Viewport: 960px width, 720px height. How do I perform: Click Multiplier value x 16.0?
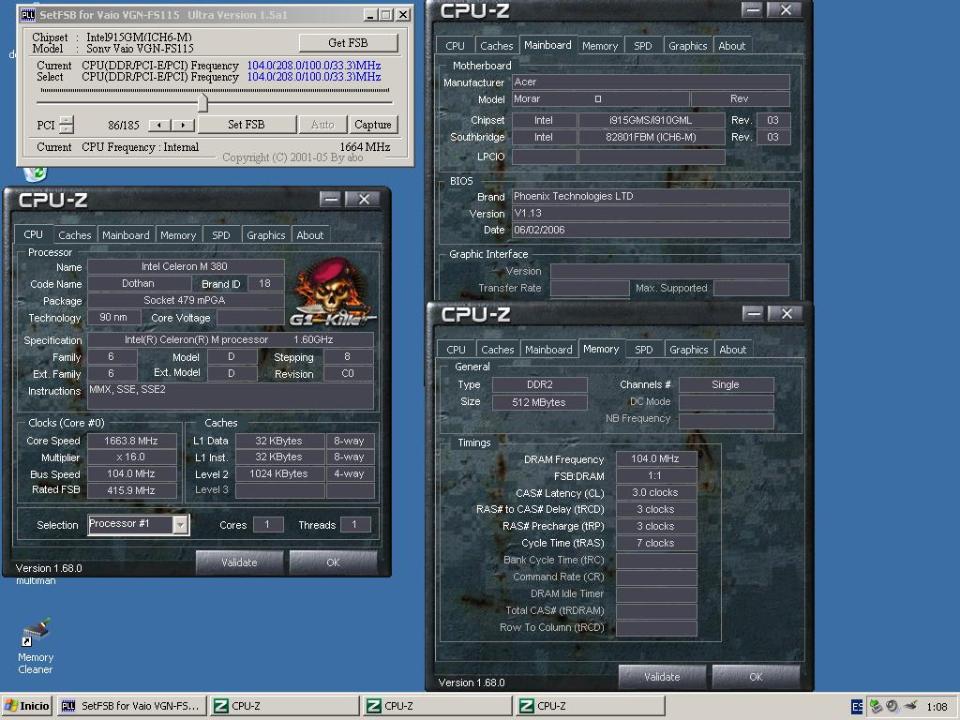(132, 457)
